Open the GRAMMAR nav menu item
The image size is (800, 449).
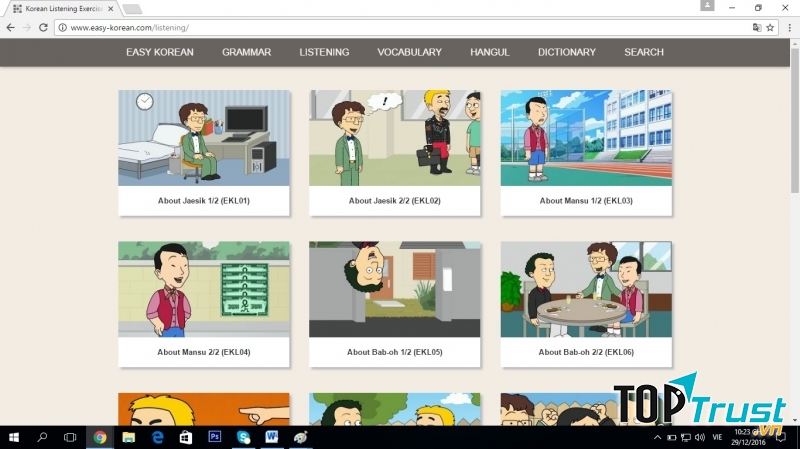(x=246, y=52)
